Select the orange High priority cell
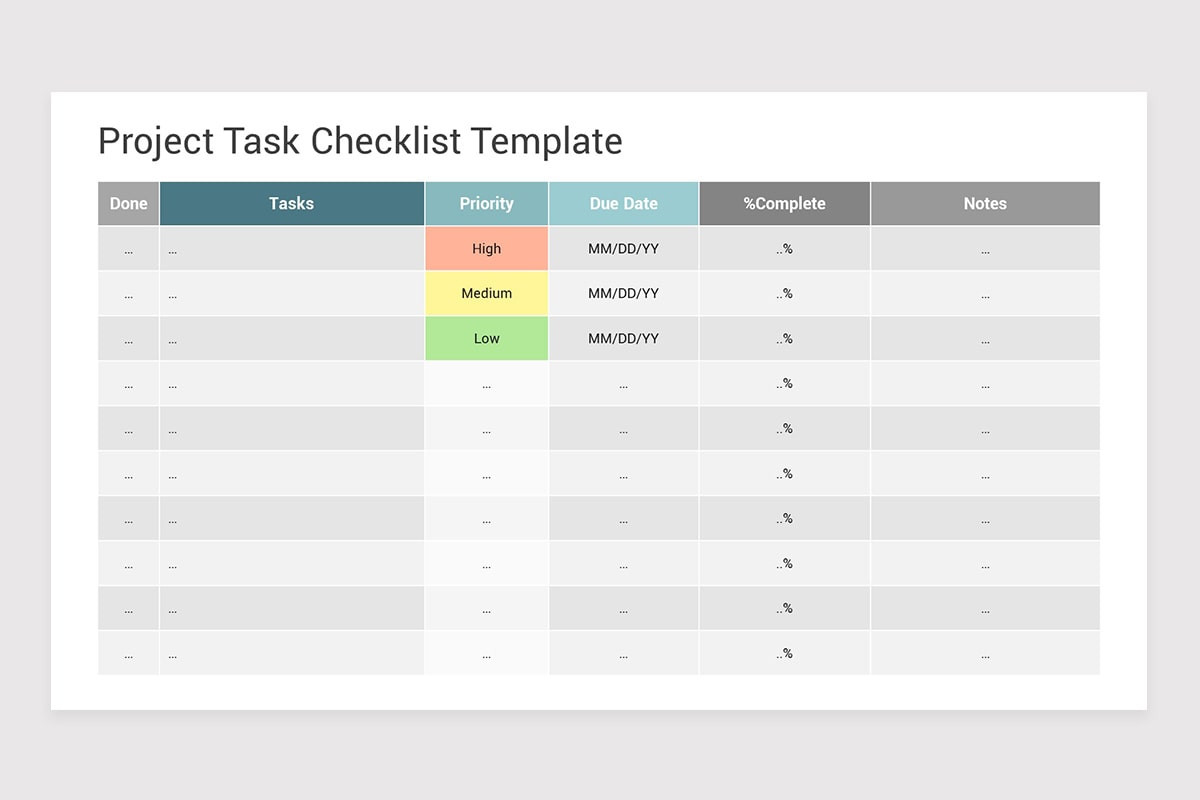1200x800 pixels. coord(486,249)
